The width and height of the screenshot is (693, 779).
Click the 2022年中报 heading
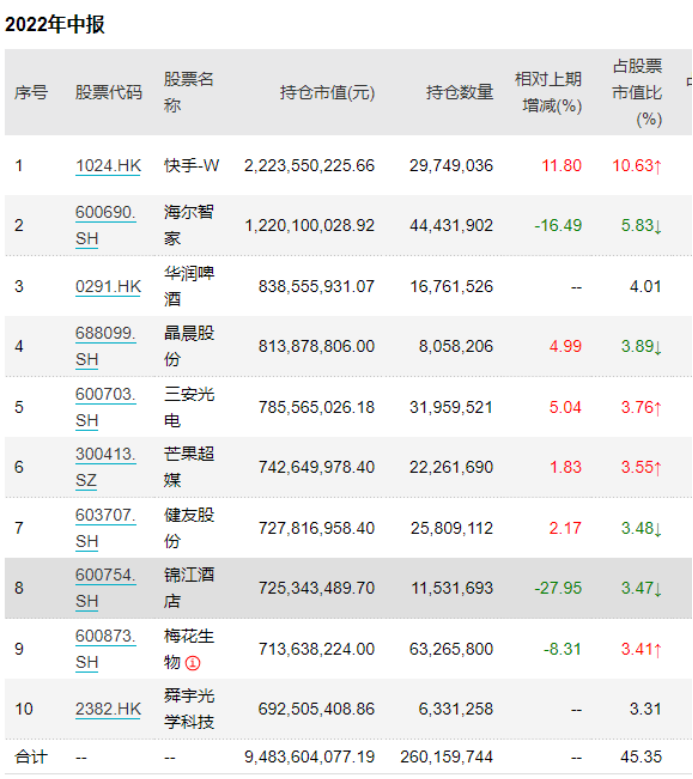[55, 25]
